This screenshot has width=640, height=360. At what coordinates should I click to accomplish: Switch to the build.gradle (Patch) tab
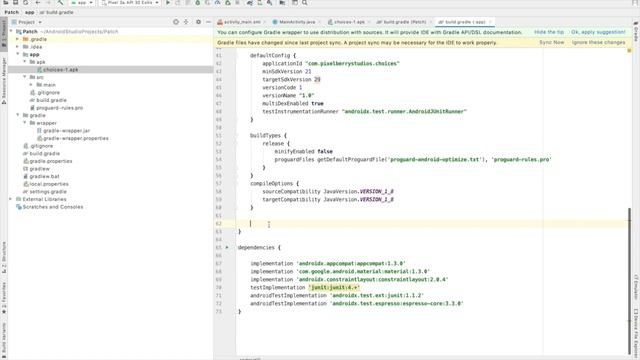(404, 22)
